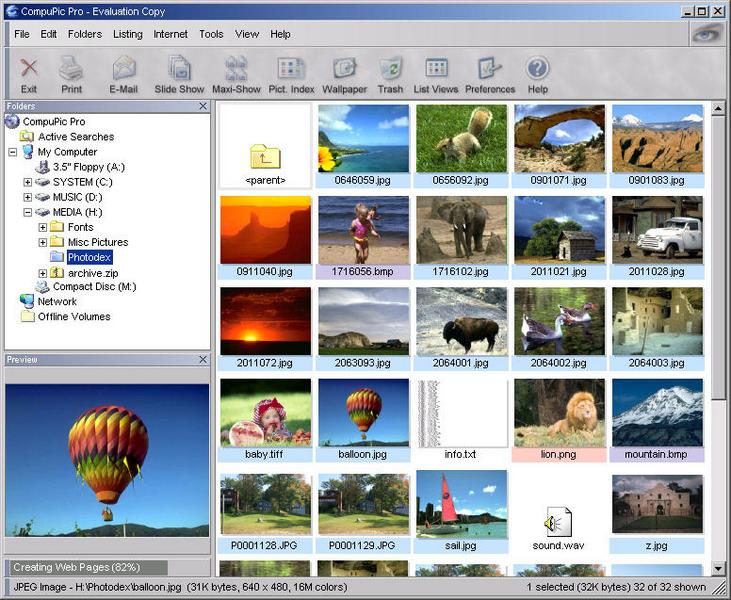Expand the archive.zip node
Screen dimensions: 731x600
tap(42, 273)
